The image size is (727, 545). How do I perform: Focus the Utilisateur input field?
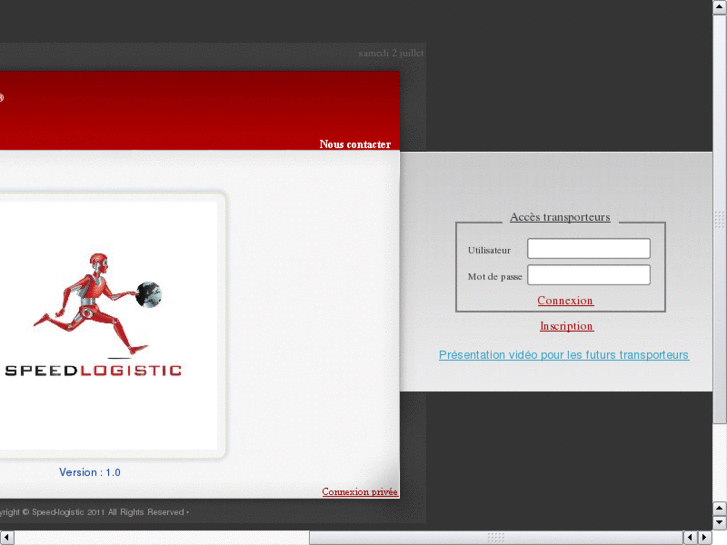[x=589, y=249]
